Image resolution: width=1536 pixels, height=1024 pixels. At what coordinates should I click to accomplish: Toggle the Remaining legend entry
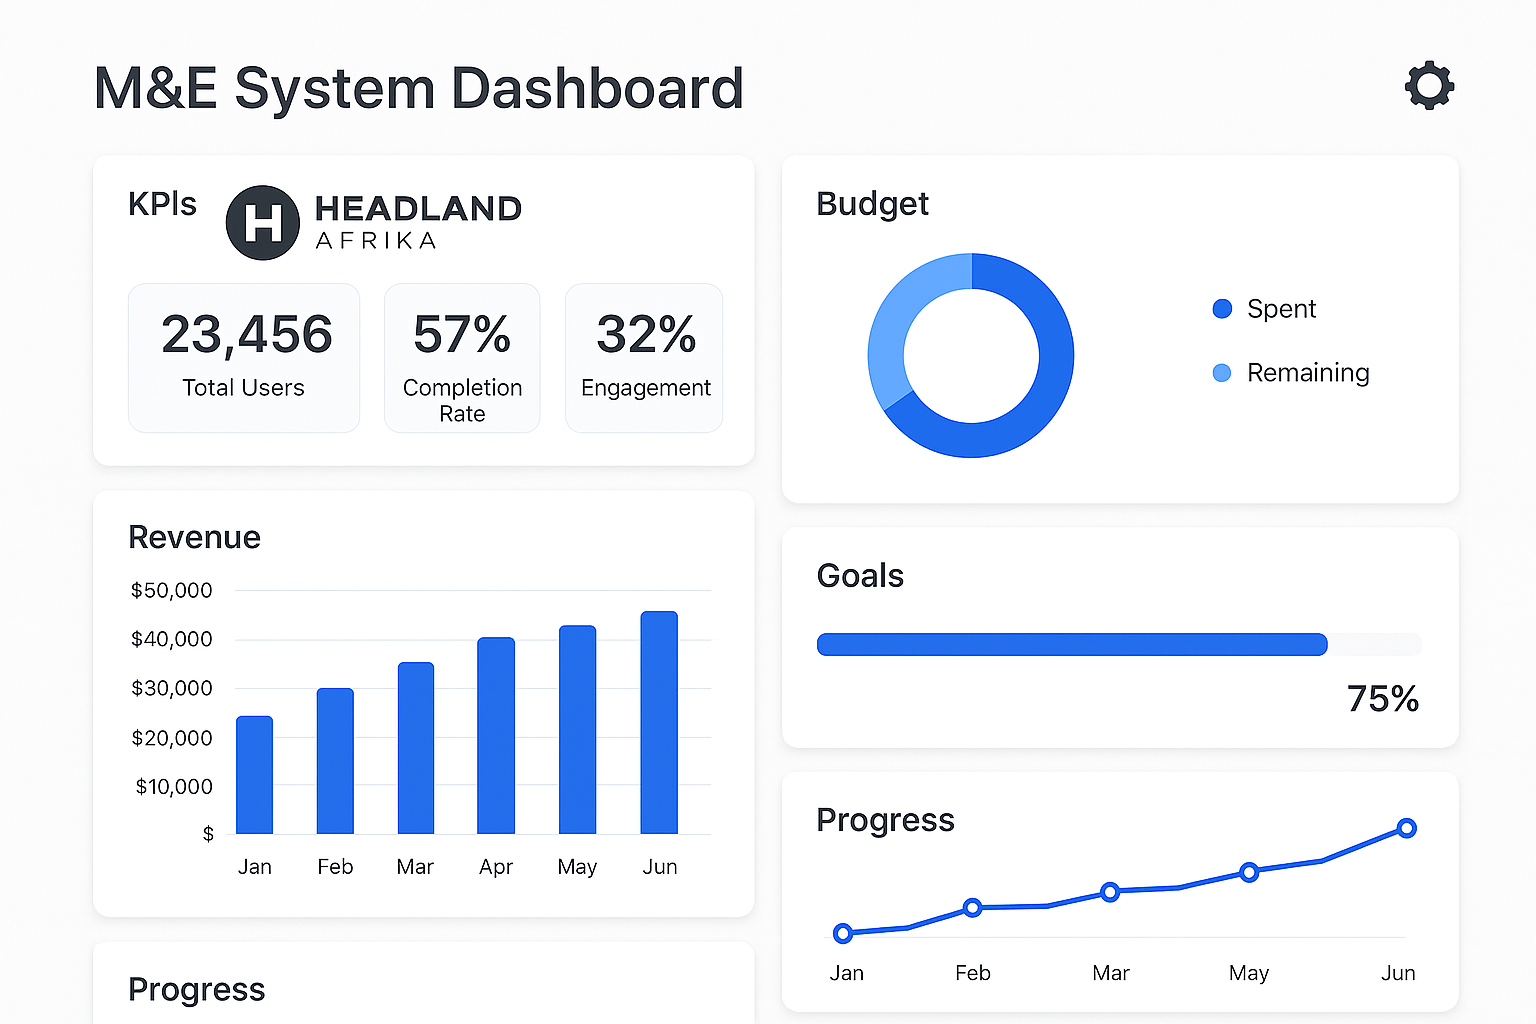tap(1291, 373)
